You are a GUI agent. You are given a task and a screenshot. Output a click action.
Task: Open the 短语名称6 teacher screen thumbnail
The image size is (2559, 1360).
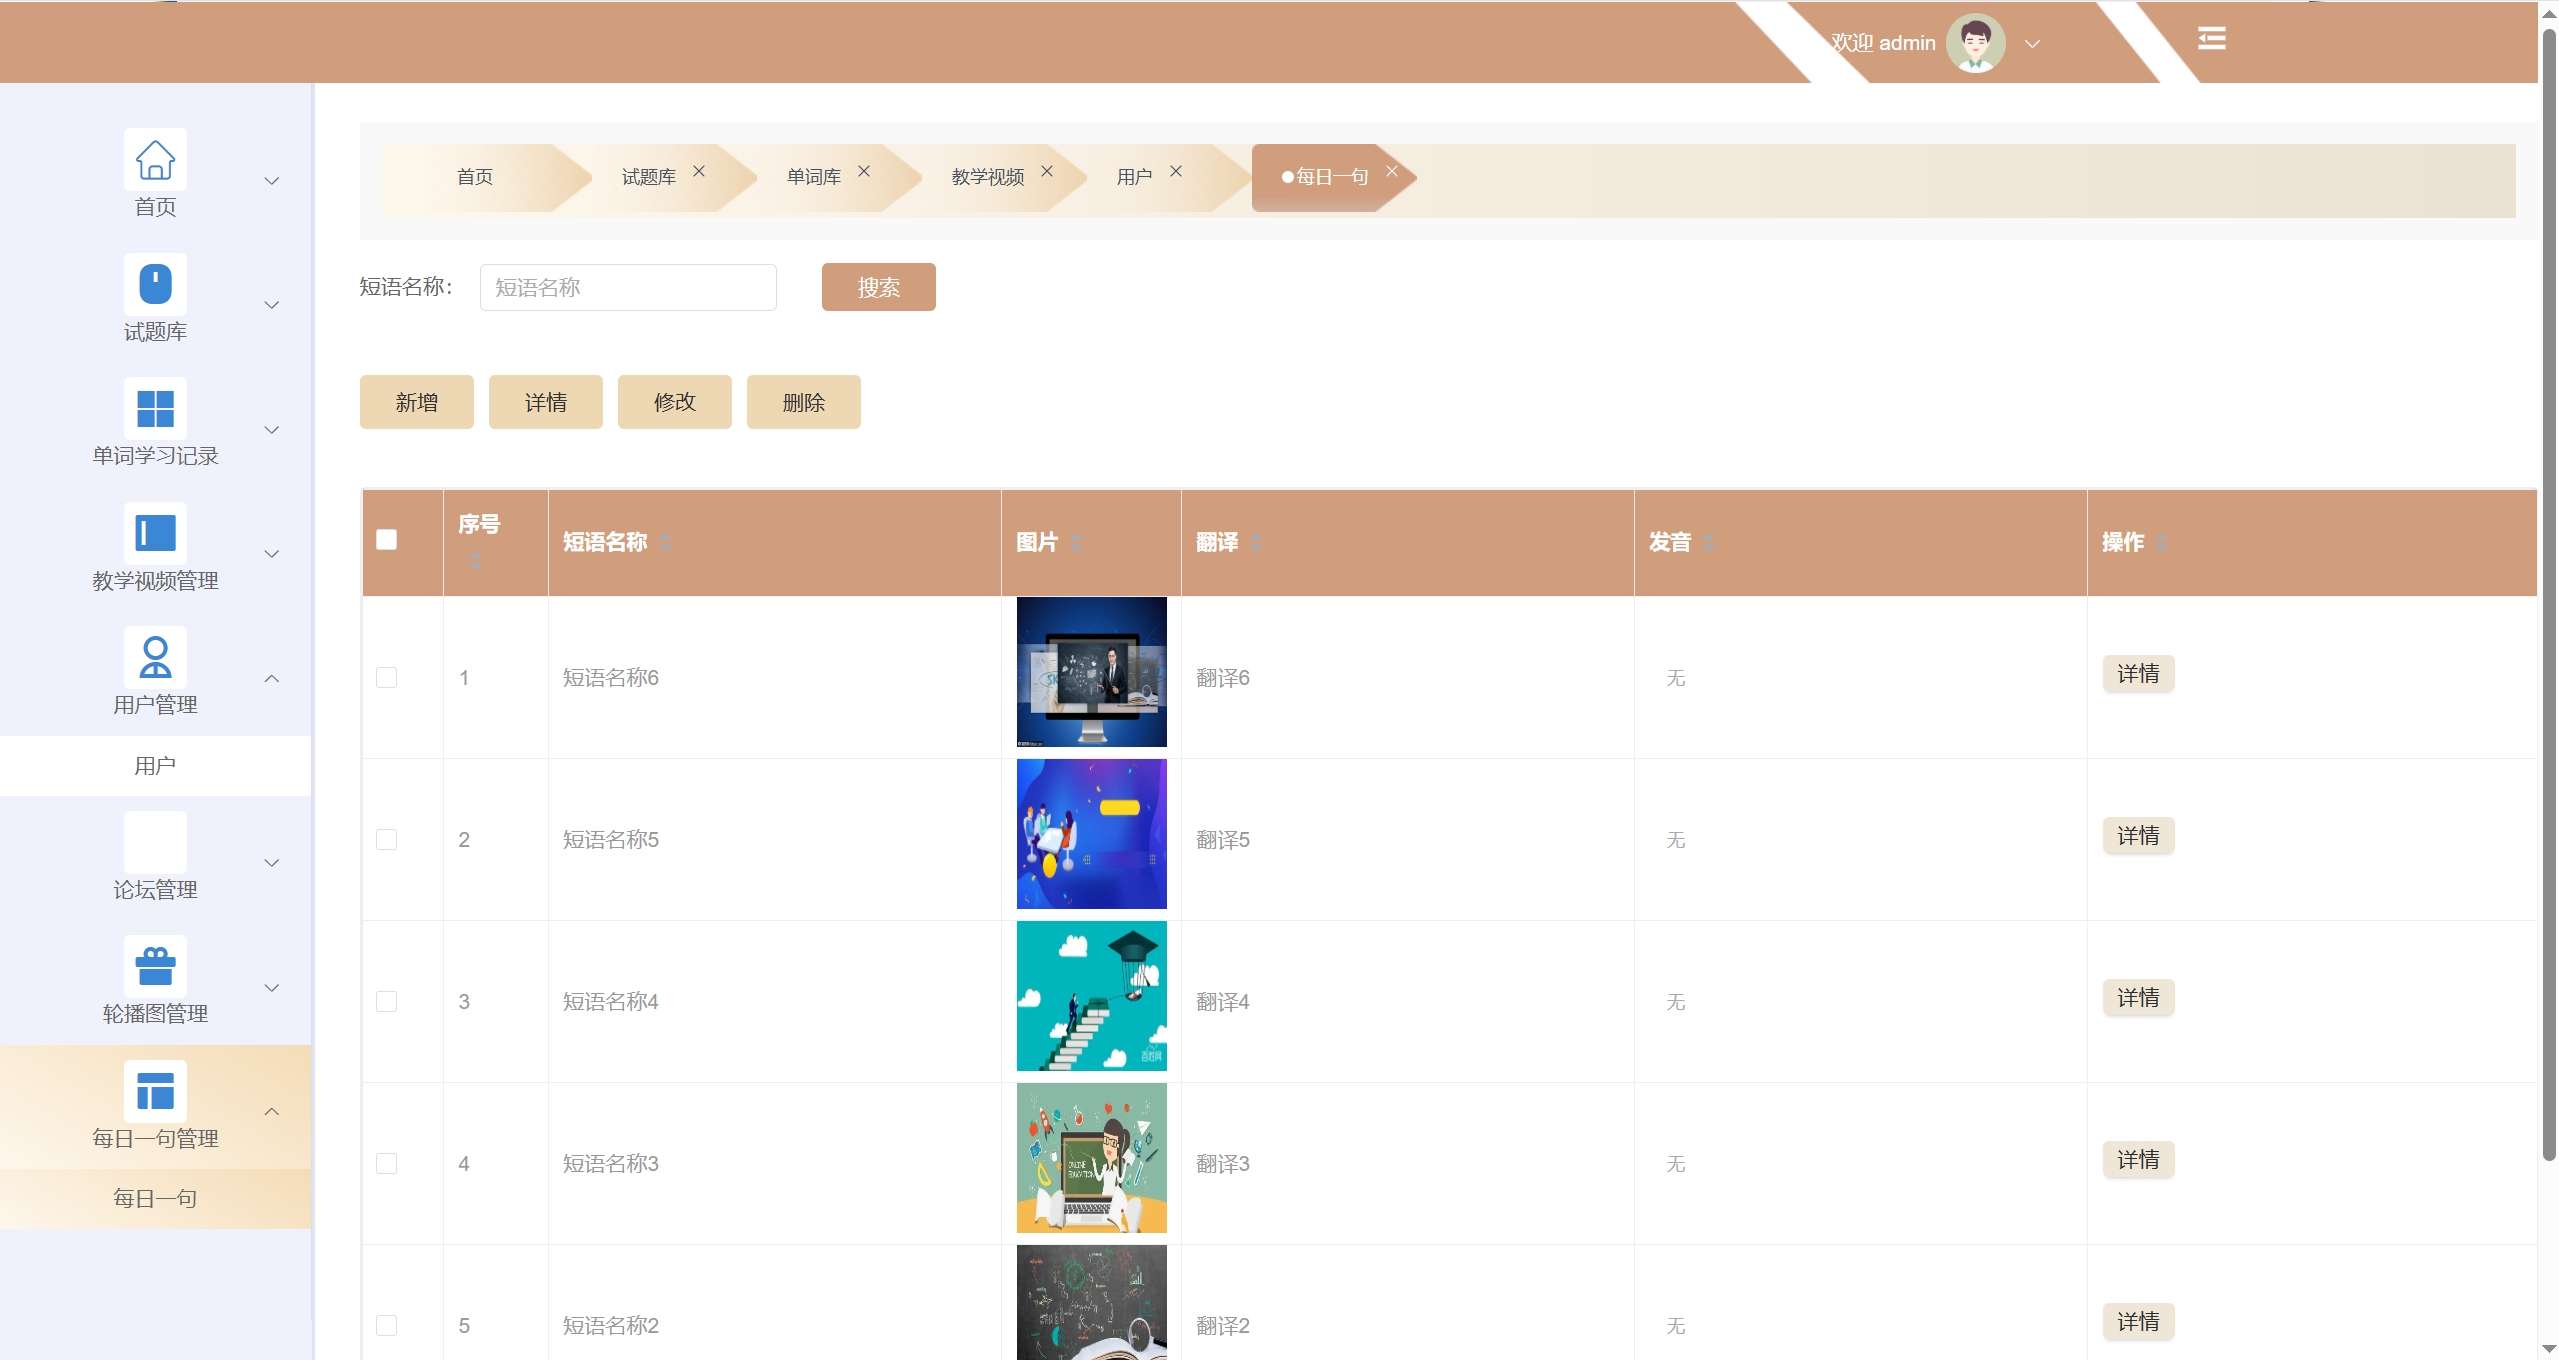1092,672
